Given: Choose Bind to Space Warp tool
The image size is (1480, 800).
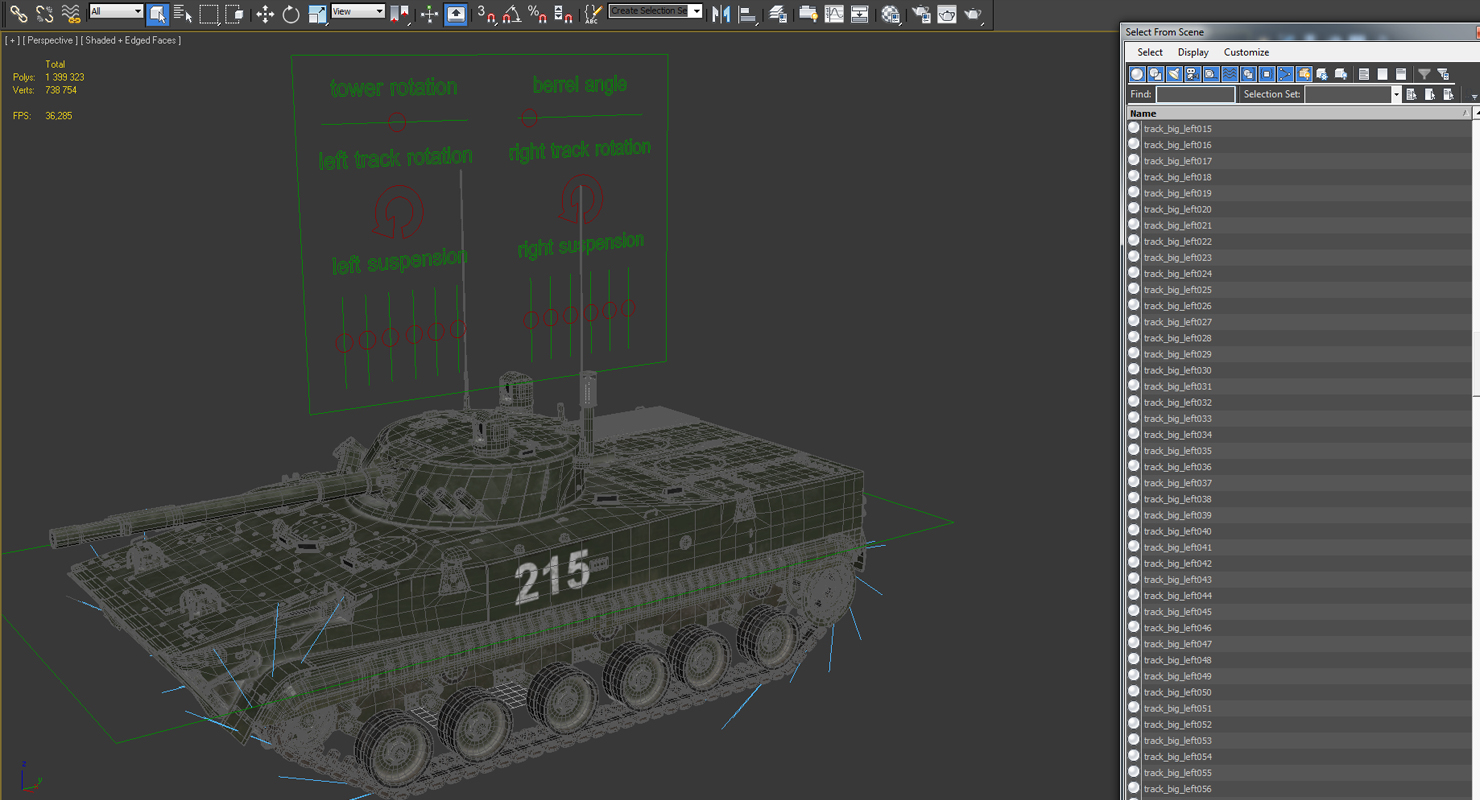Looking at the screenshot, I should 70,14.
